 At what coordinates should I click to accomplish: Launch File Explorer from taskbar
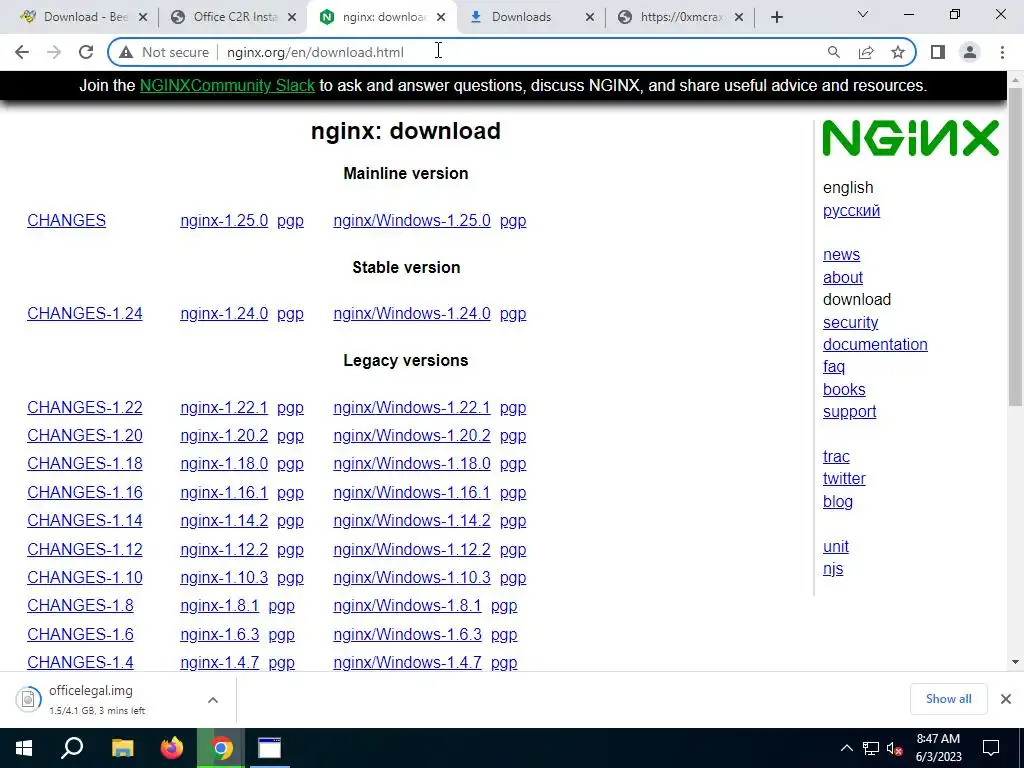tap(122, 748)
